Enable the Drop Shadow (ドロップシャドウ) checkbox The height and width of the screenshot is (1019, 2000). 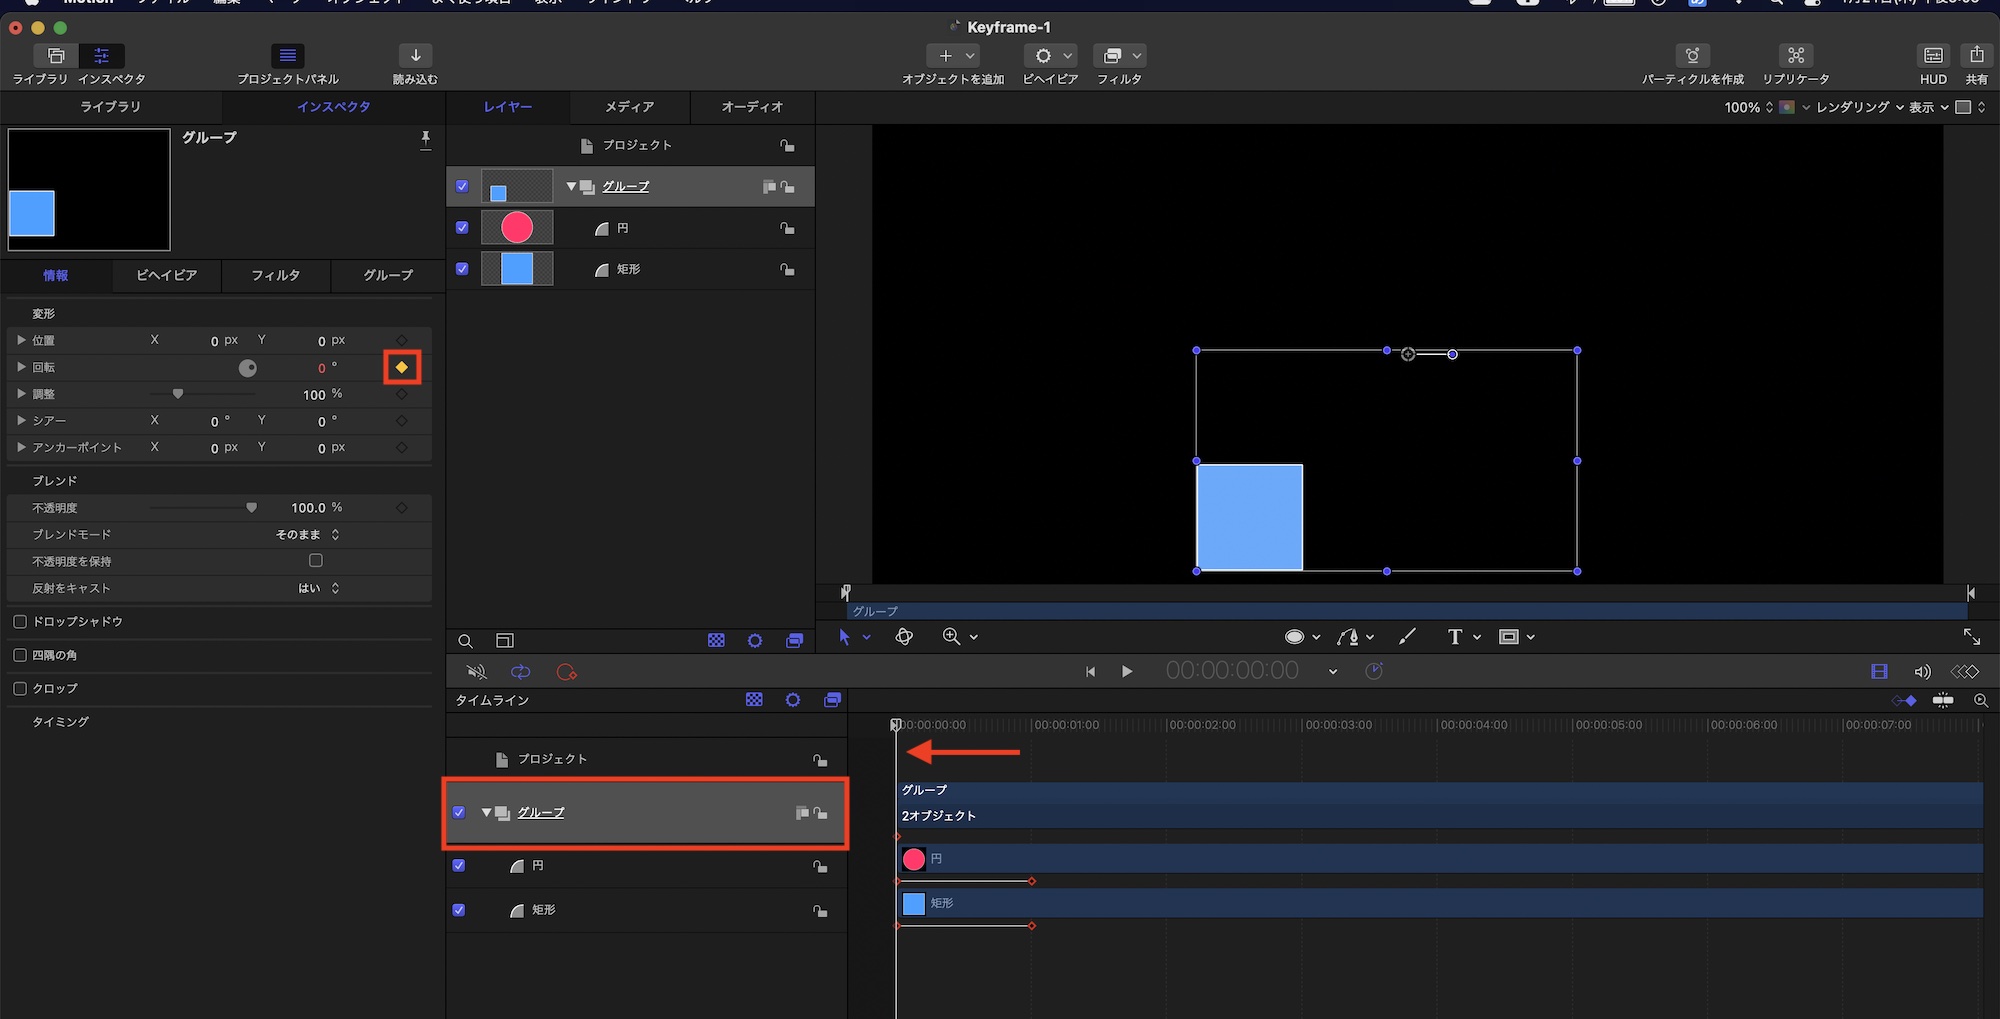20,622
